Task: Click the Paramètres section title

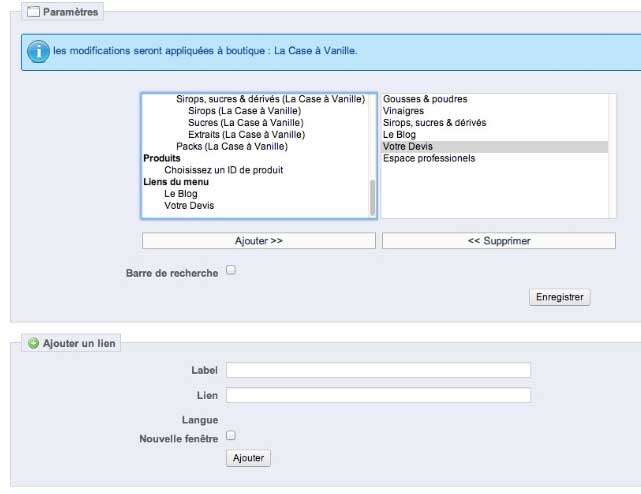Action: pyautogui.click(x=70, y=12)
